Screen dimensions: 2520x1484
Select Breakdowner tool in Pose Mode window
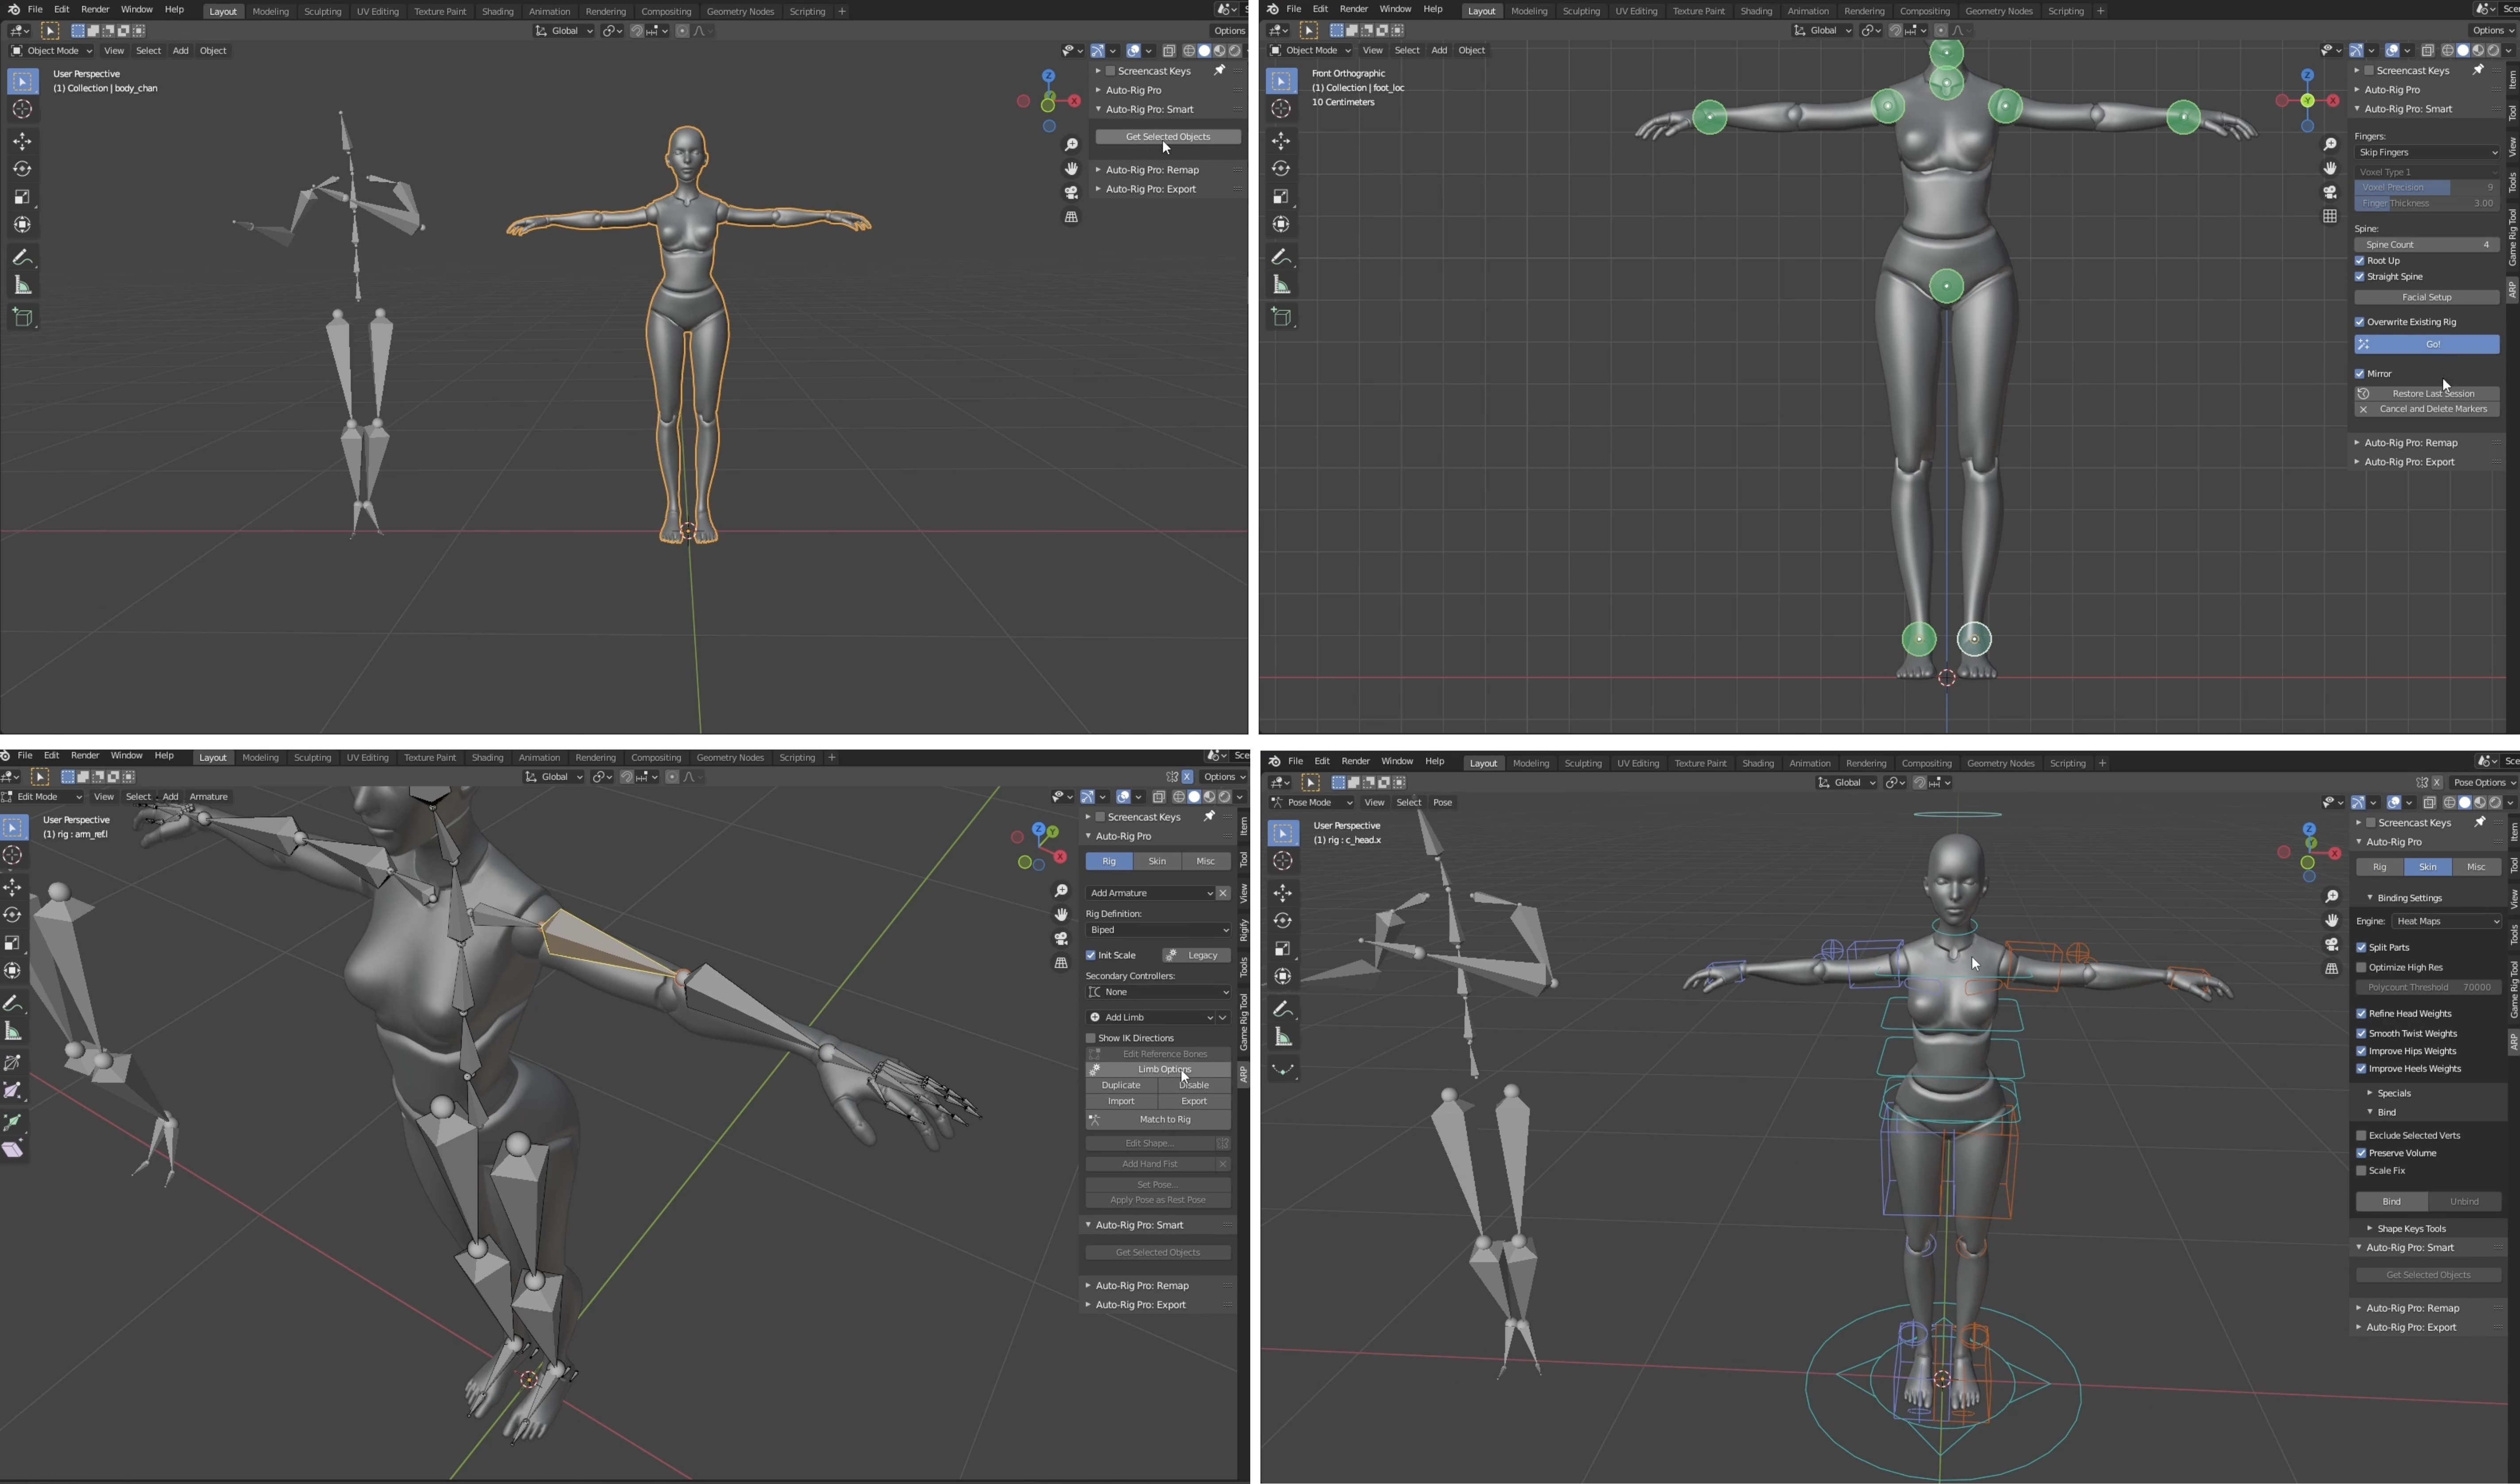(1283, 1070)
